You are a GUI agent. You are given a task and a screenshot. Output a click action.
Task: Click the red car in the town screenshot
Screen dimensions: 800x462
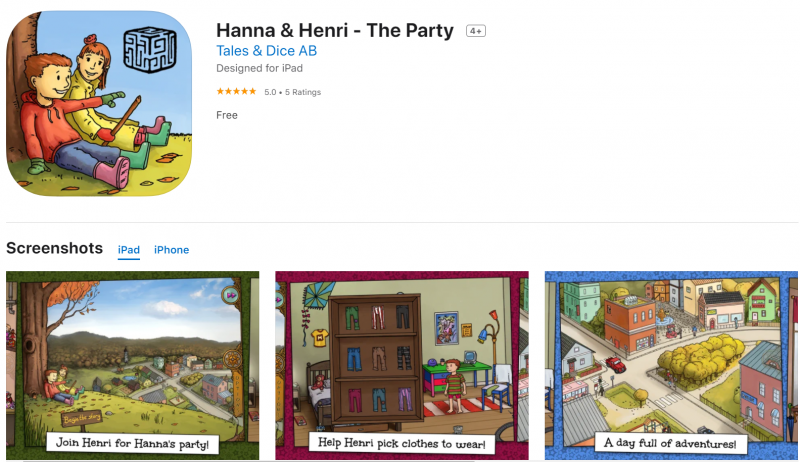pos(616,364)
